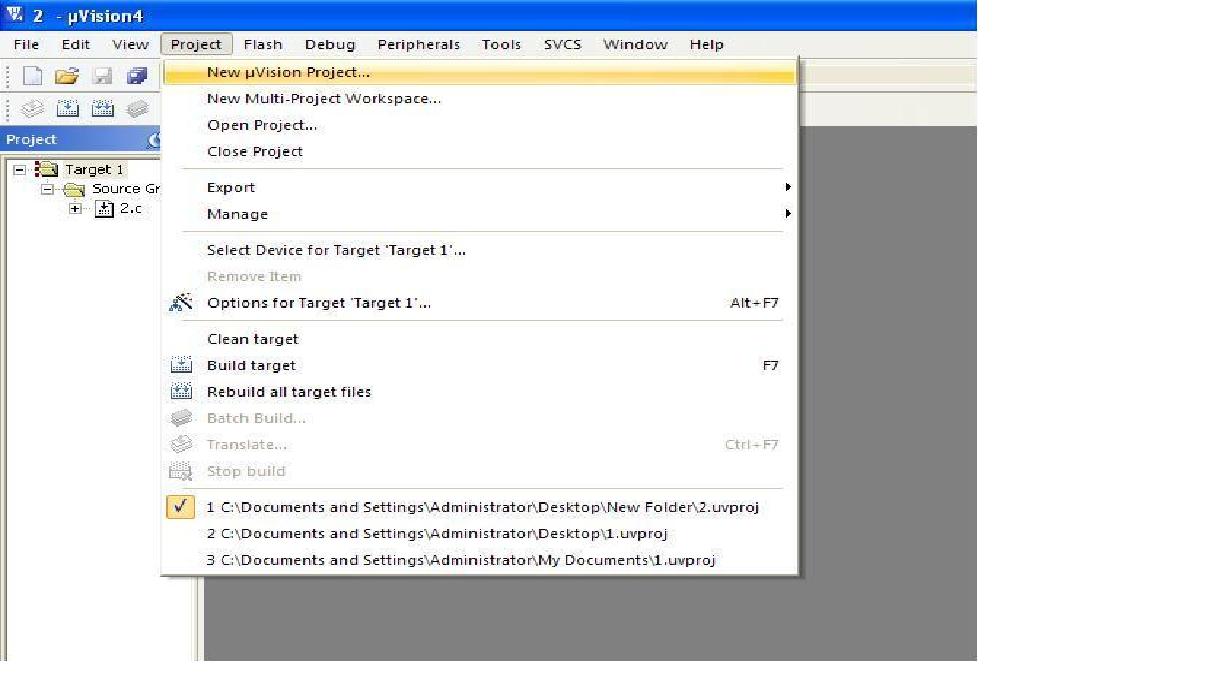Click the Build target menu icon

pos(181,366)
